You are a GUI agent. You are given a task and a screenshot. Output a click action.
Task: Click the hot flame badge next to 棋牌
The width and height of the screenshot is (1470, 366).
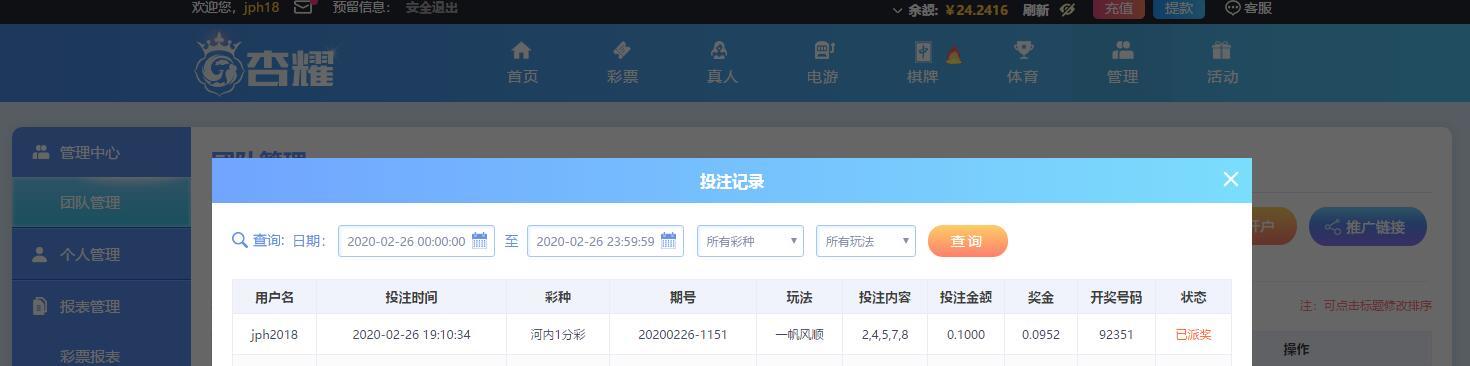pyautogui.click(x=953, y=55)
